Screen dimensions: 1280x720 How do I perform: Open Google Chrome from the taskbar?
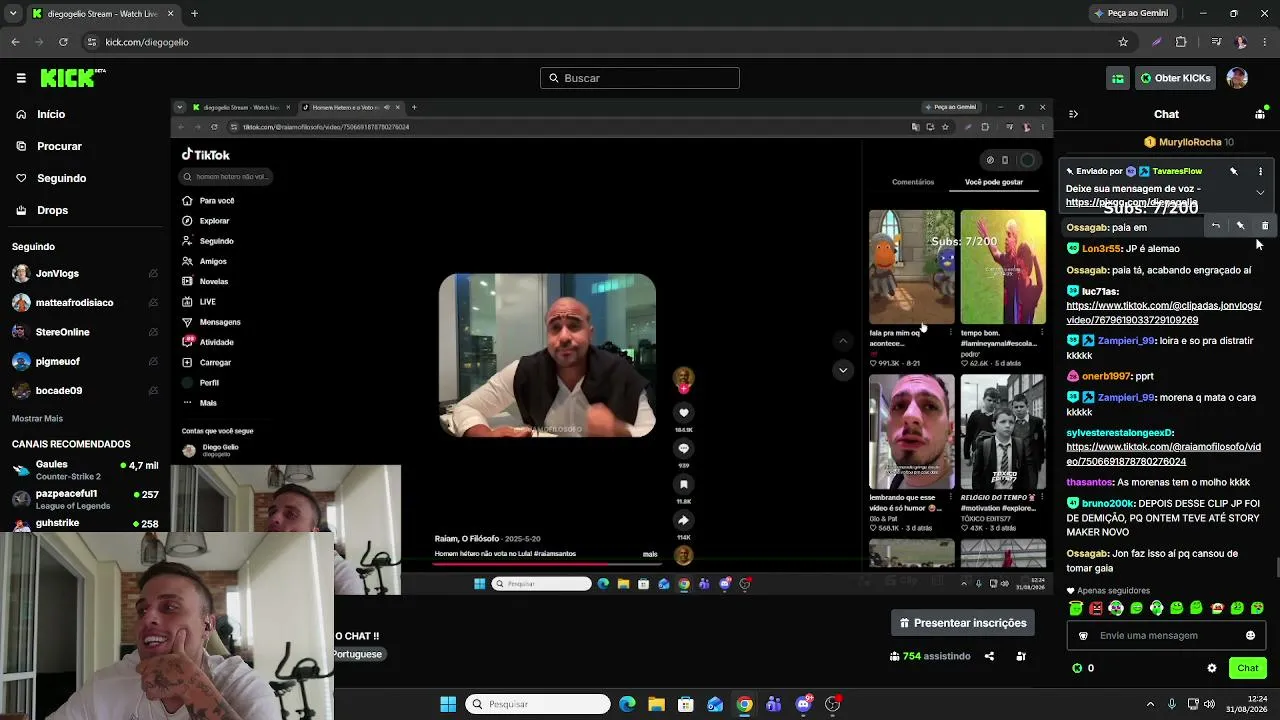click(x=744, y=704)
